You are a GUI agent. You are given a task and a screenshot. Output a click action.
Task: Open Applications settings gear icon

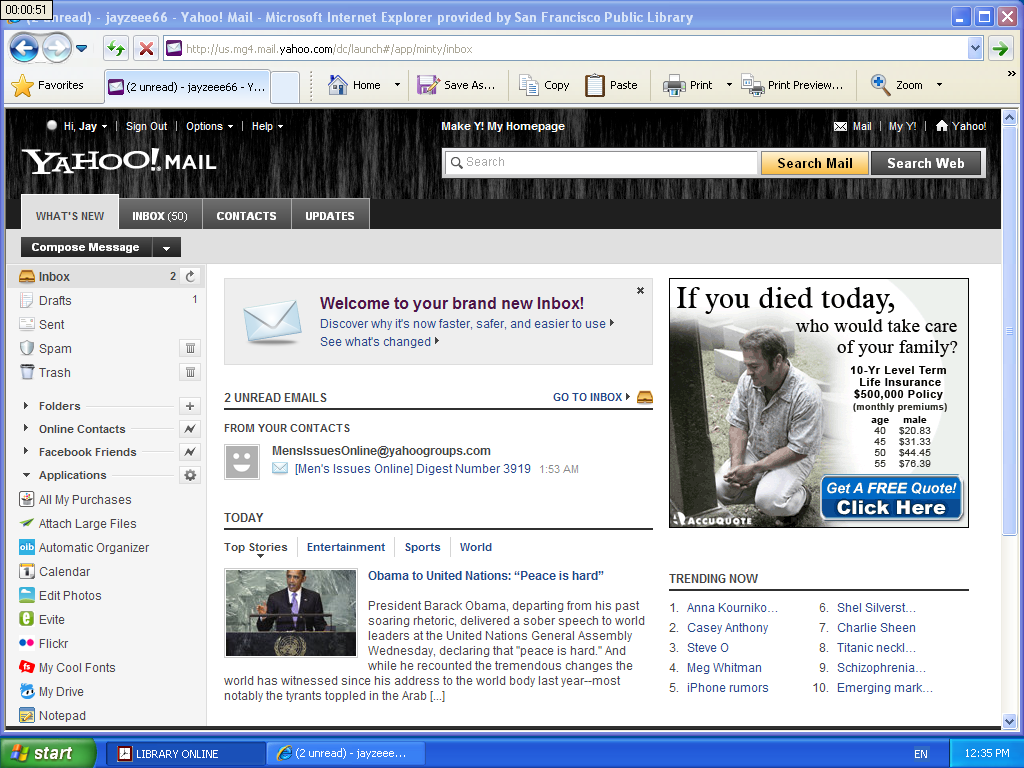190,475
